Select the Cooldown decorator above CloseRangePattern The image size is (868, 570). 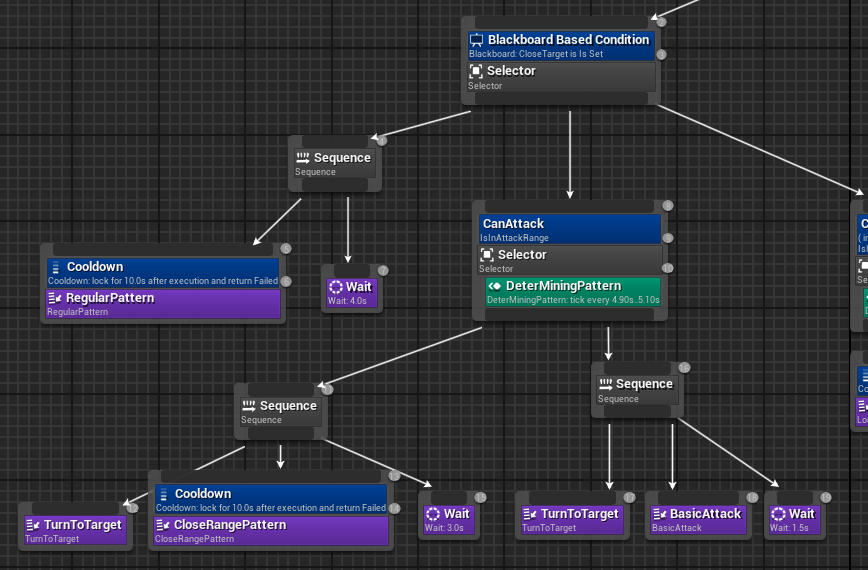click(x=271, y=499)
